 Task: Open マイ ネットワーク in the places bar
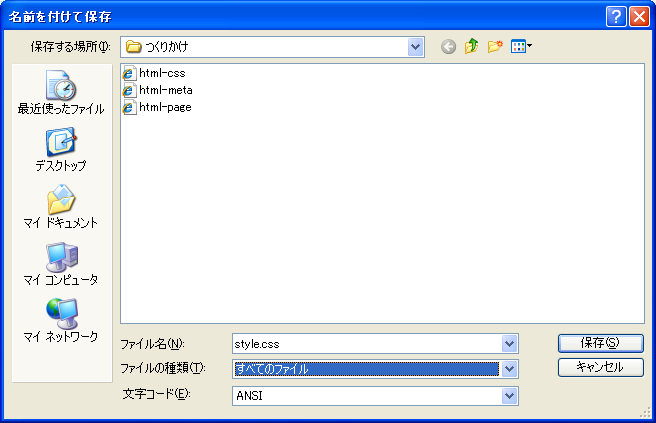pos(61,320)
